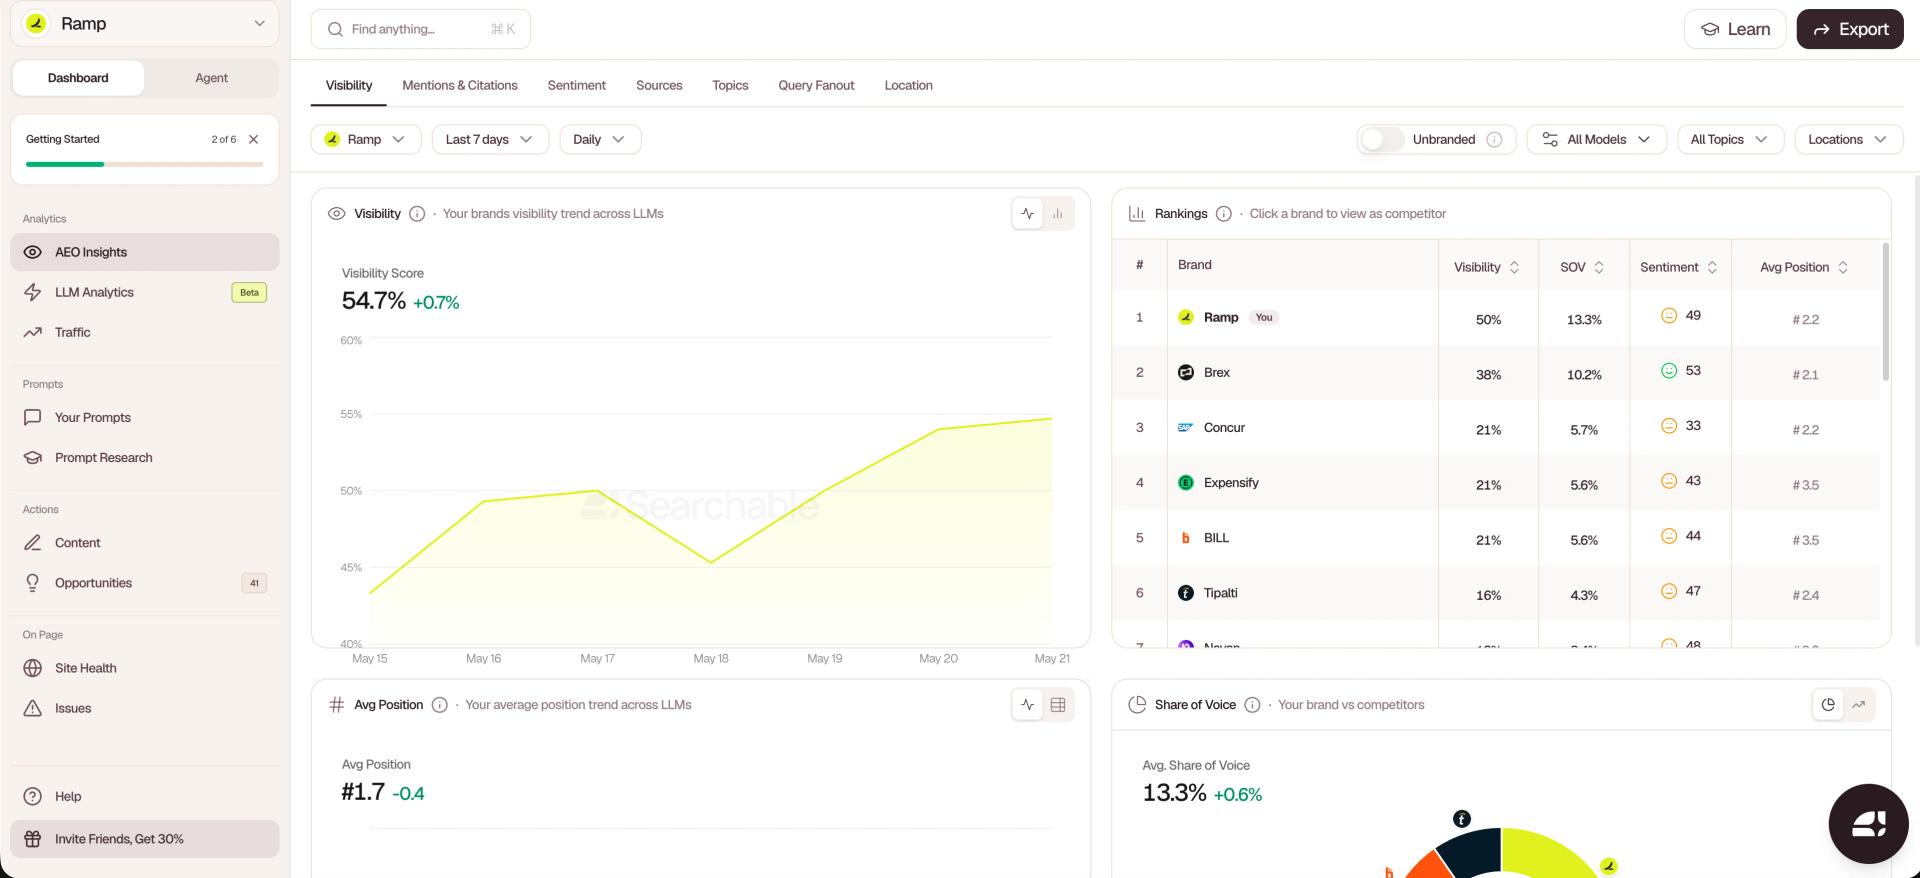
Task: Select the Dashboard mode toggle
Action: pos(78,78)
